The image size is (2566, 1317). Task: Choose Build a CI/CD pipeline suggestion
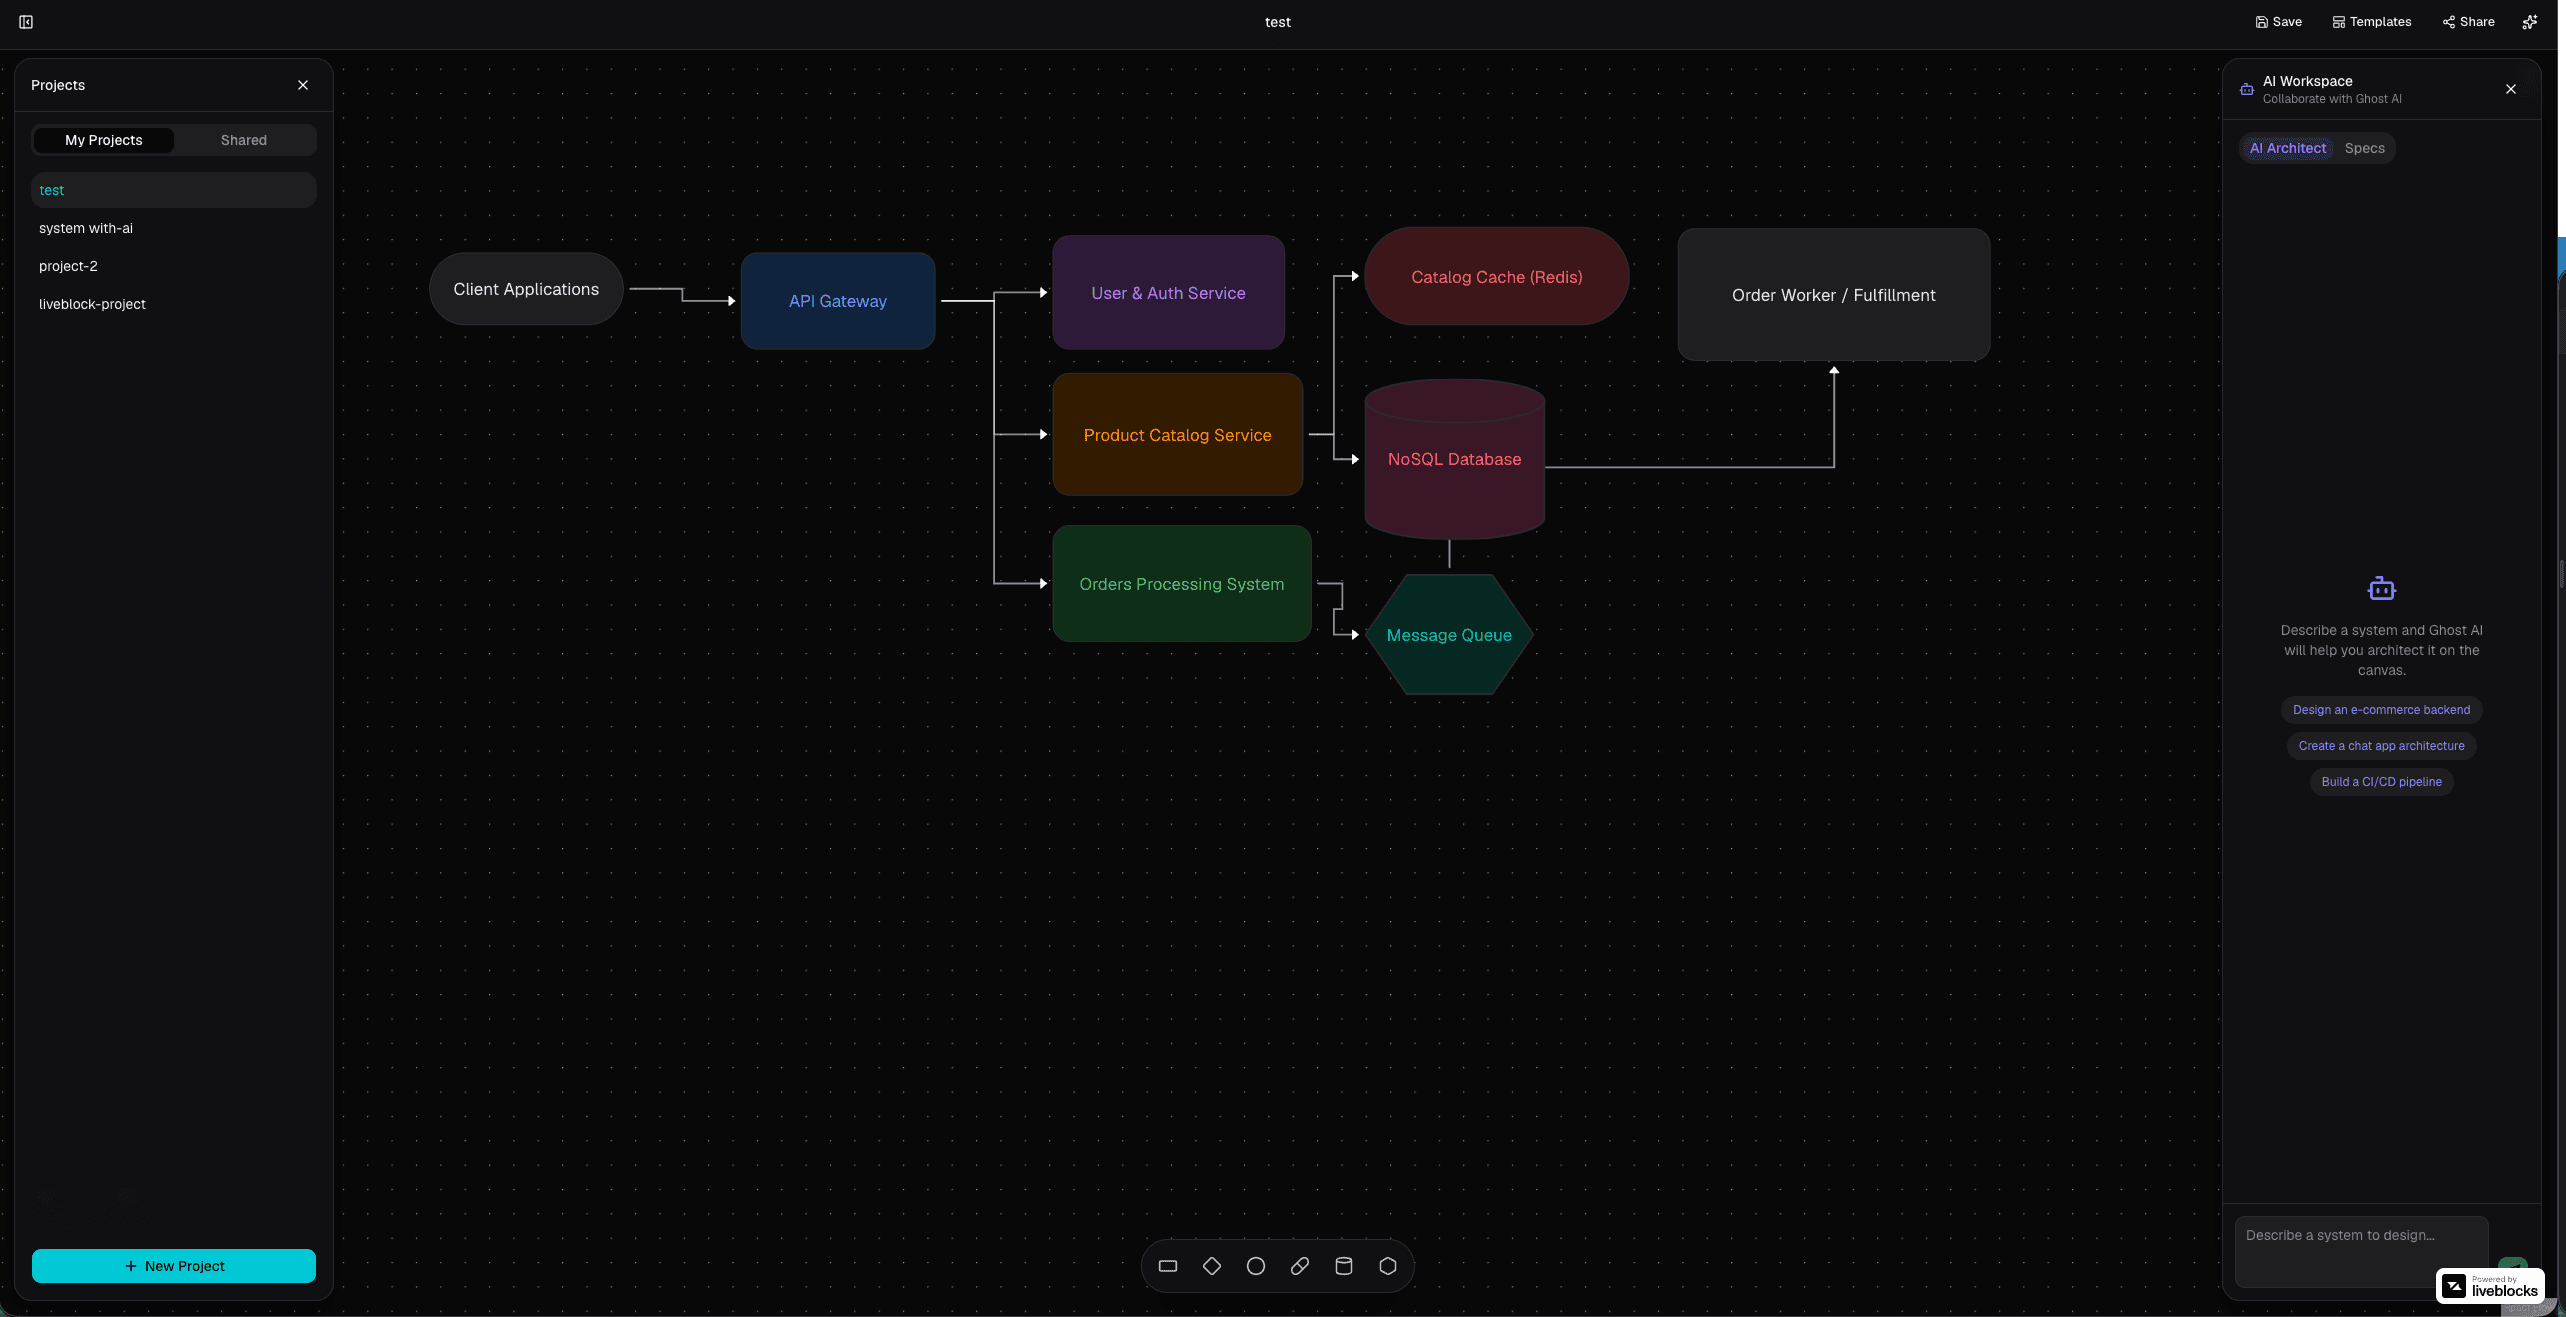(2381, 782)
